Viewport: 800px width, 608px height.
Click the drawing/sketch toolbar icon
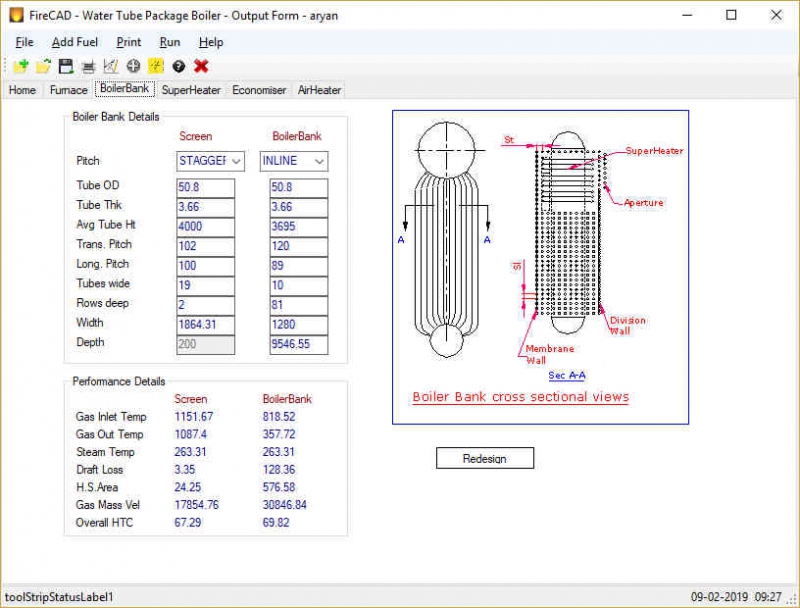(110, 66)
